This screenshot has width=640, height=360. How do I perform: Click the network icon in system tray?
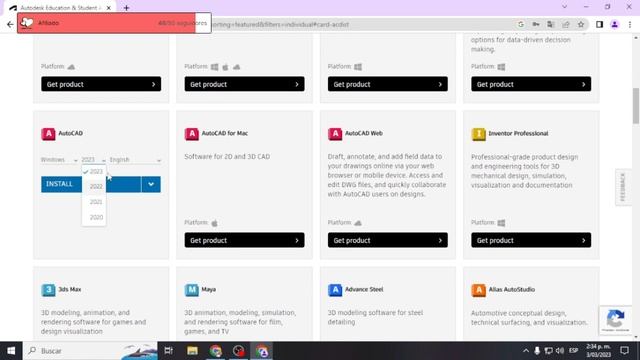pyautogui.click(x=549, y=351)
